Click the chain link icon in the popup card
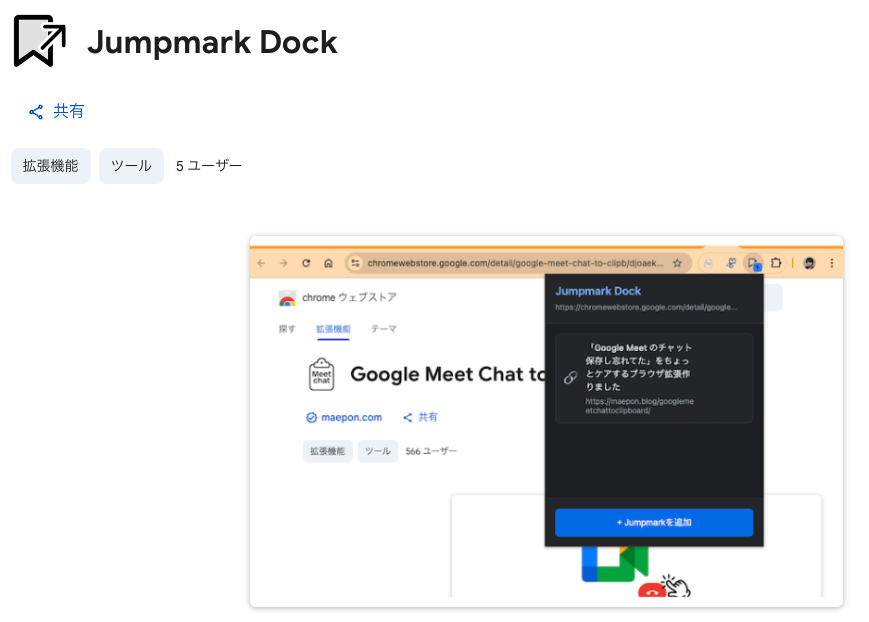The image size is (869, 622). pos(570,378)
